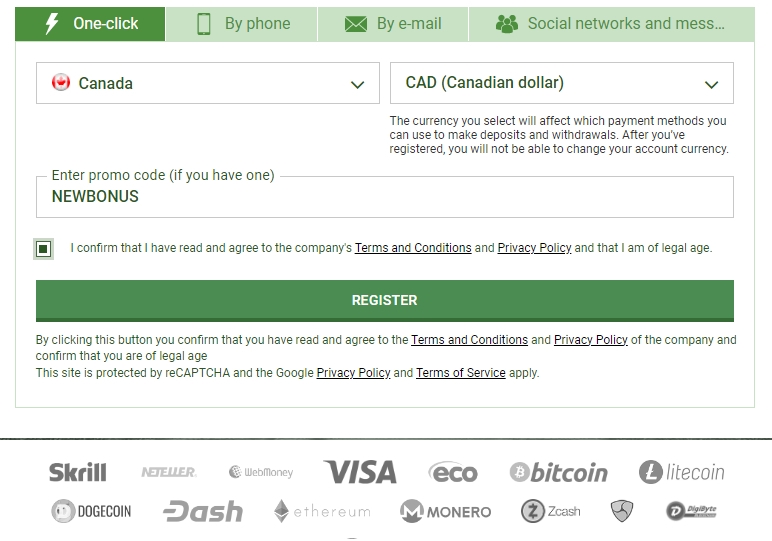The image size is (772, 541).
Task: Click the Dash cryptocurrency logo
Action: coord(203,511)
